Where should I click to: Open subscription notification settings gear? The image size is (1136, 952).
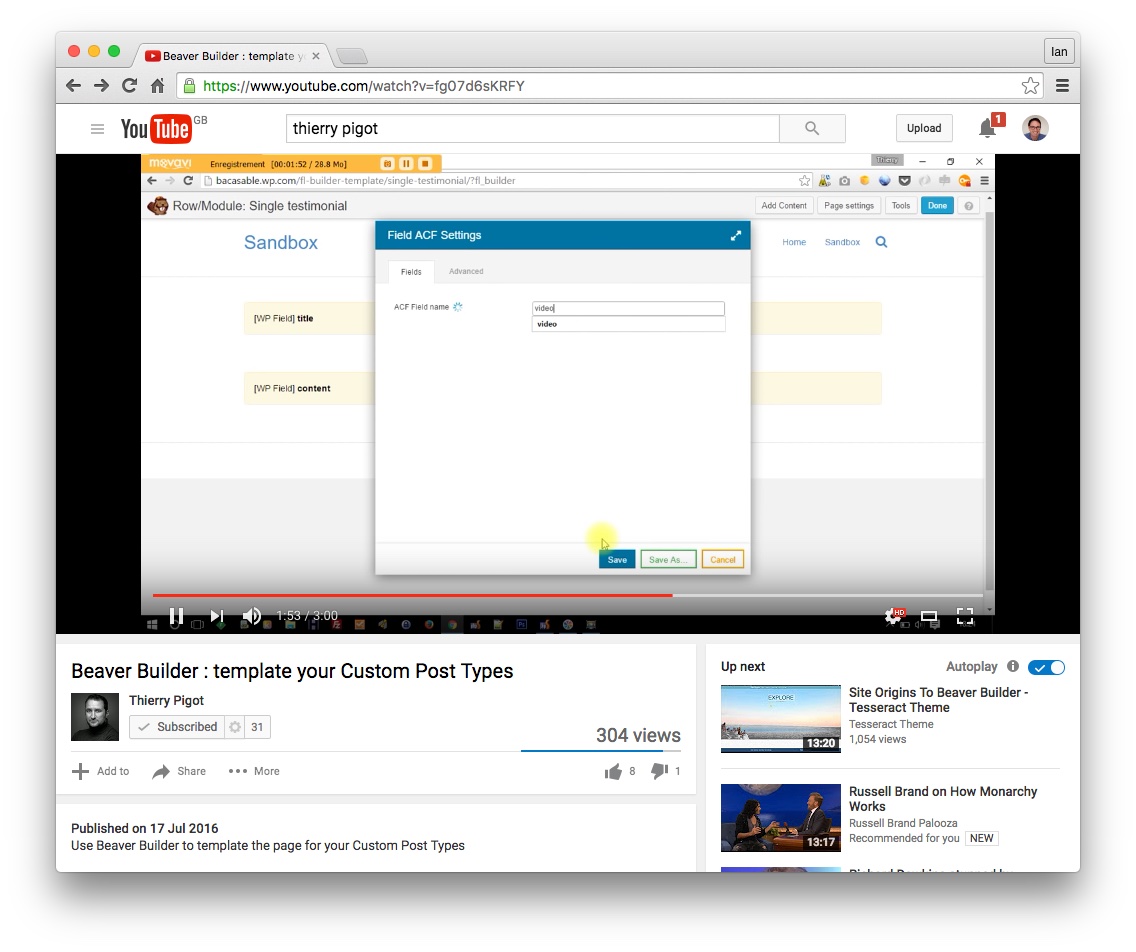pyautogui.click(x=235, y=727)
